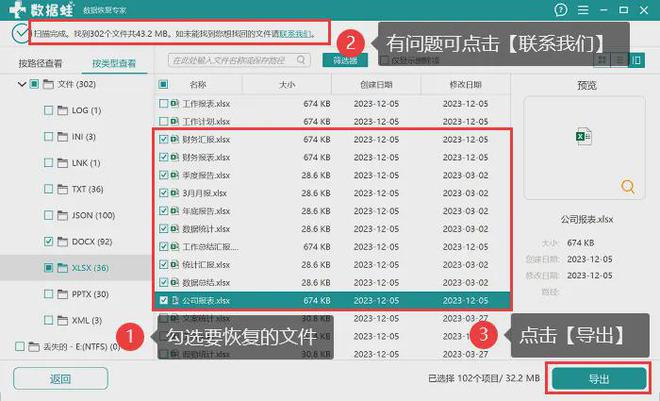
Task: Open the 筛选器 filter button
Action: (x=345, y=60)
